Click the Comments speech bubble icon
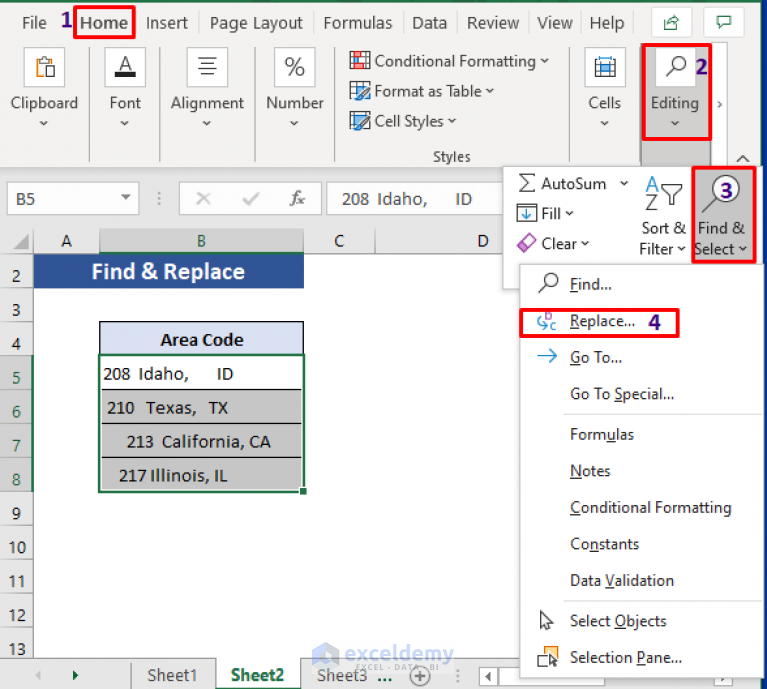This screenshot has height=689, width=767. [x=723, y=22]
